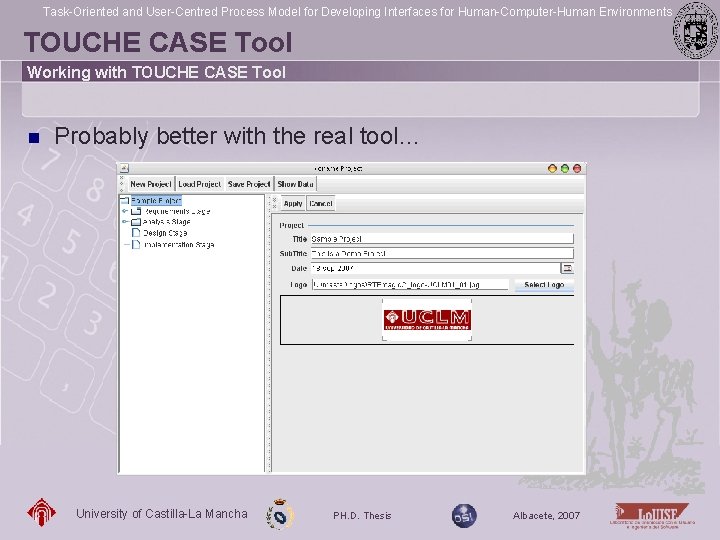Viewport: 720px width, 540px height.
Task: Click into the Logo path field
Action: click(411, 285)
